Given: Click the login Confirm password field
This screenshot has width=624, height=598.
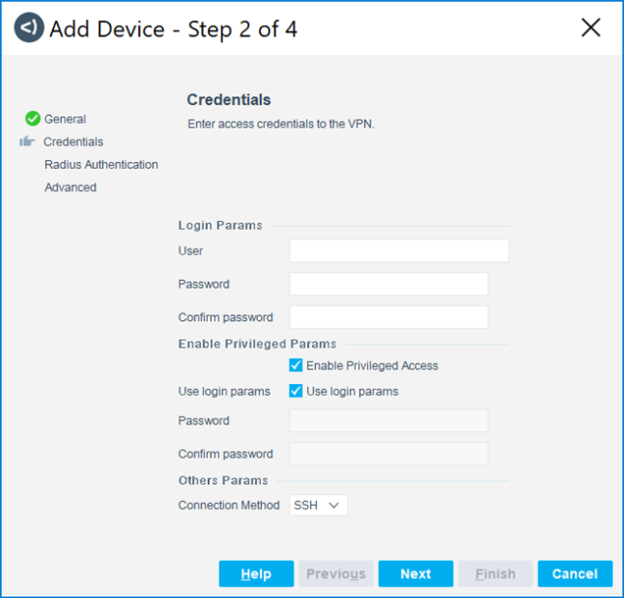Looking at the screenshot, I should [x=389, y=317].
